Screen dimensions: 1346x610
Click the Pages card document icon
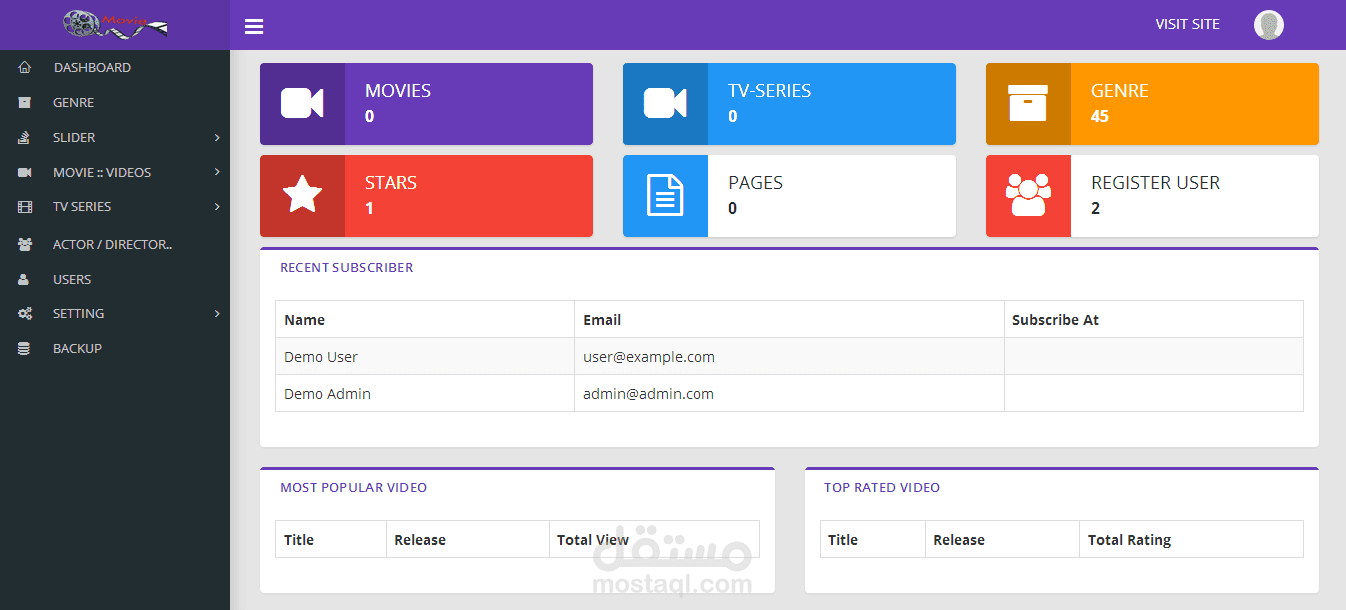coord(665,196)
